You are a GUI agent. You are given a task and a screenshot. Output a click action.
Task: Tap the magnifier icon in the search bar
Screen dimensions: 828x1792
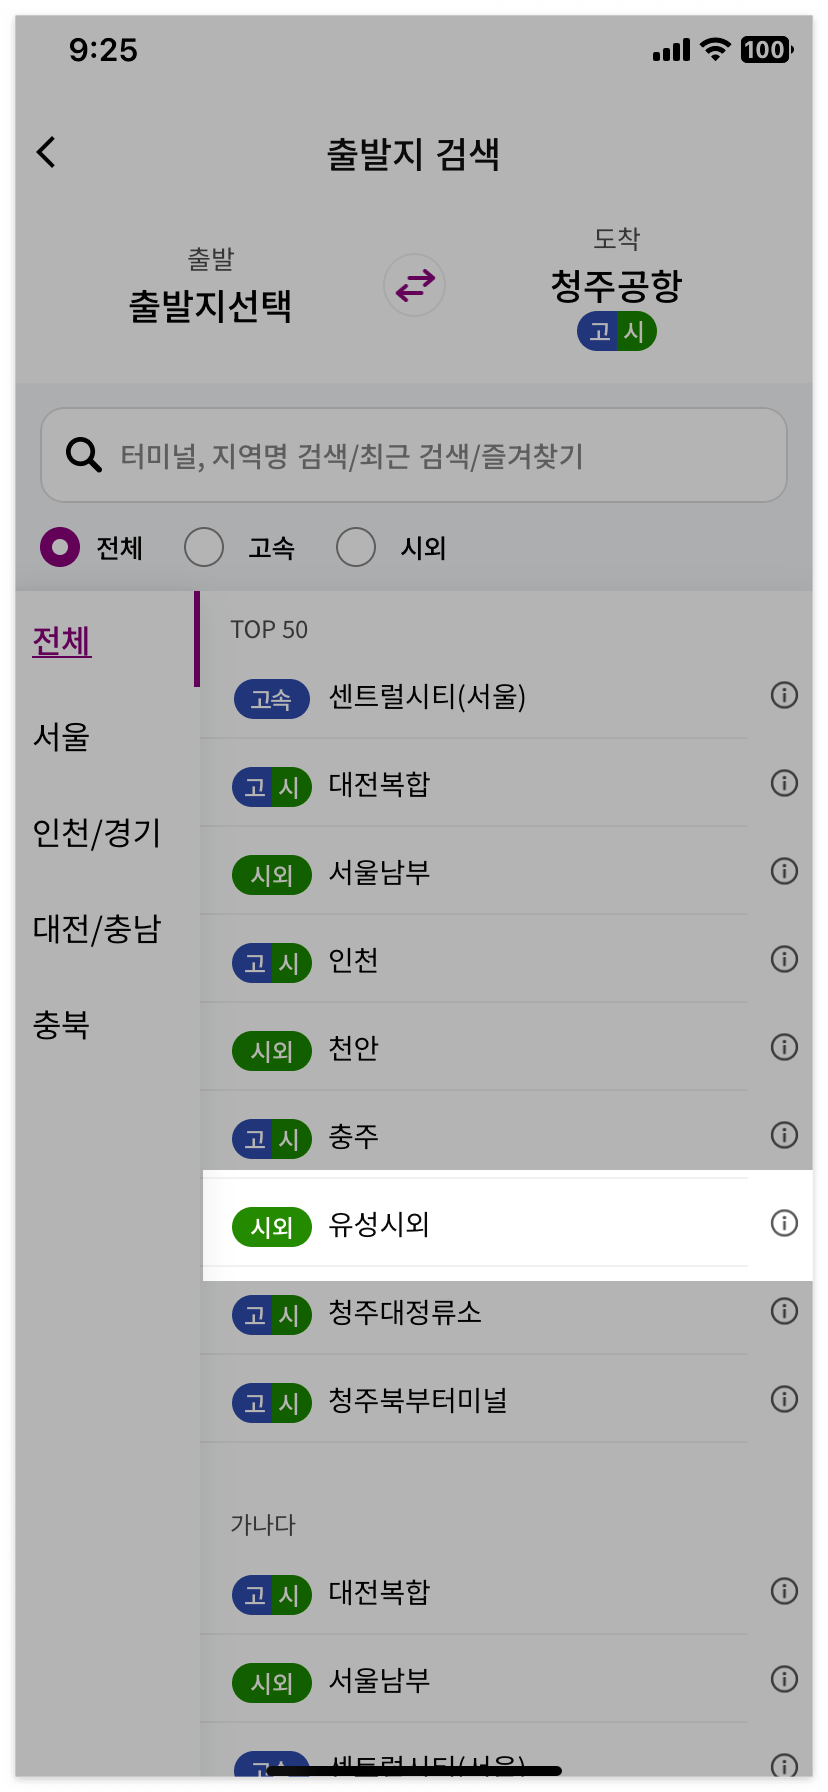tap(83, 454)
